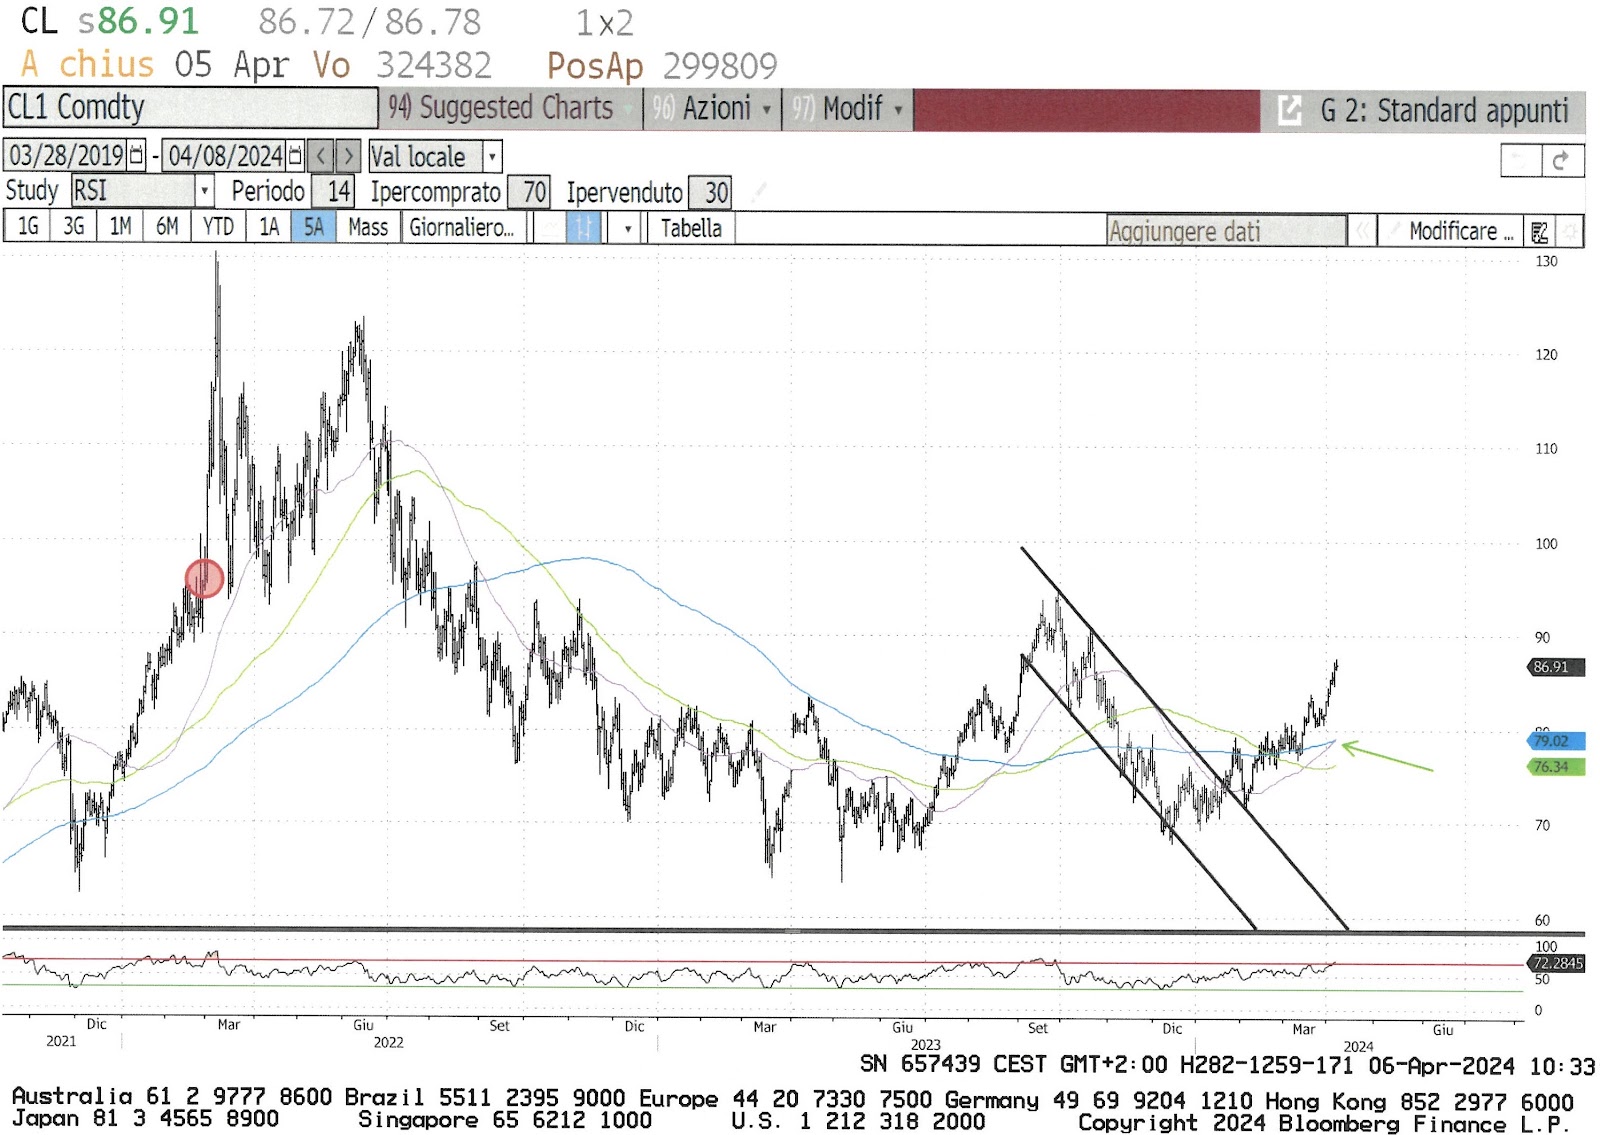Select the YTD time range tab
1600x1135 pixels.
click(218, 227)
